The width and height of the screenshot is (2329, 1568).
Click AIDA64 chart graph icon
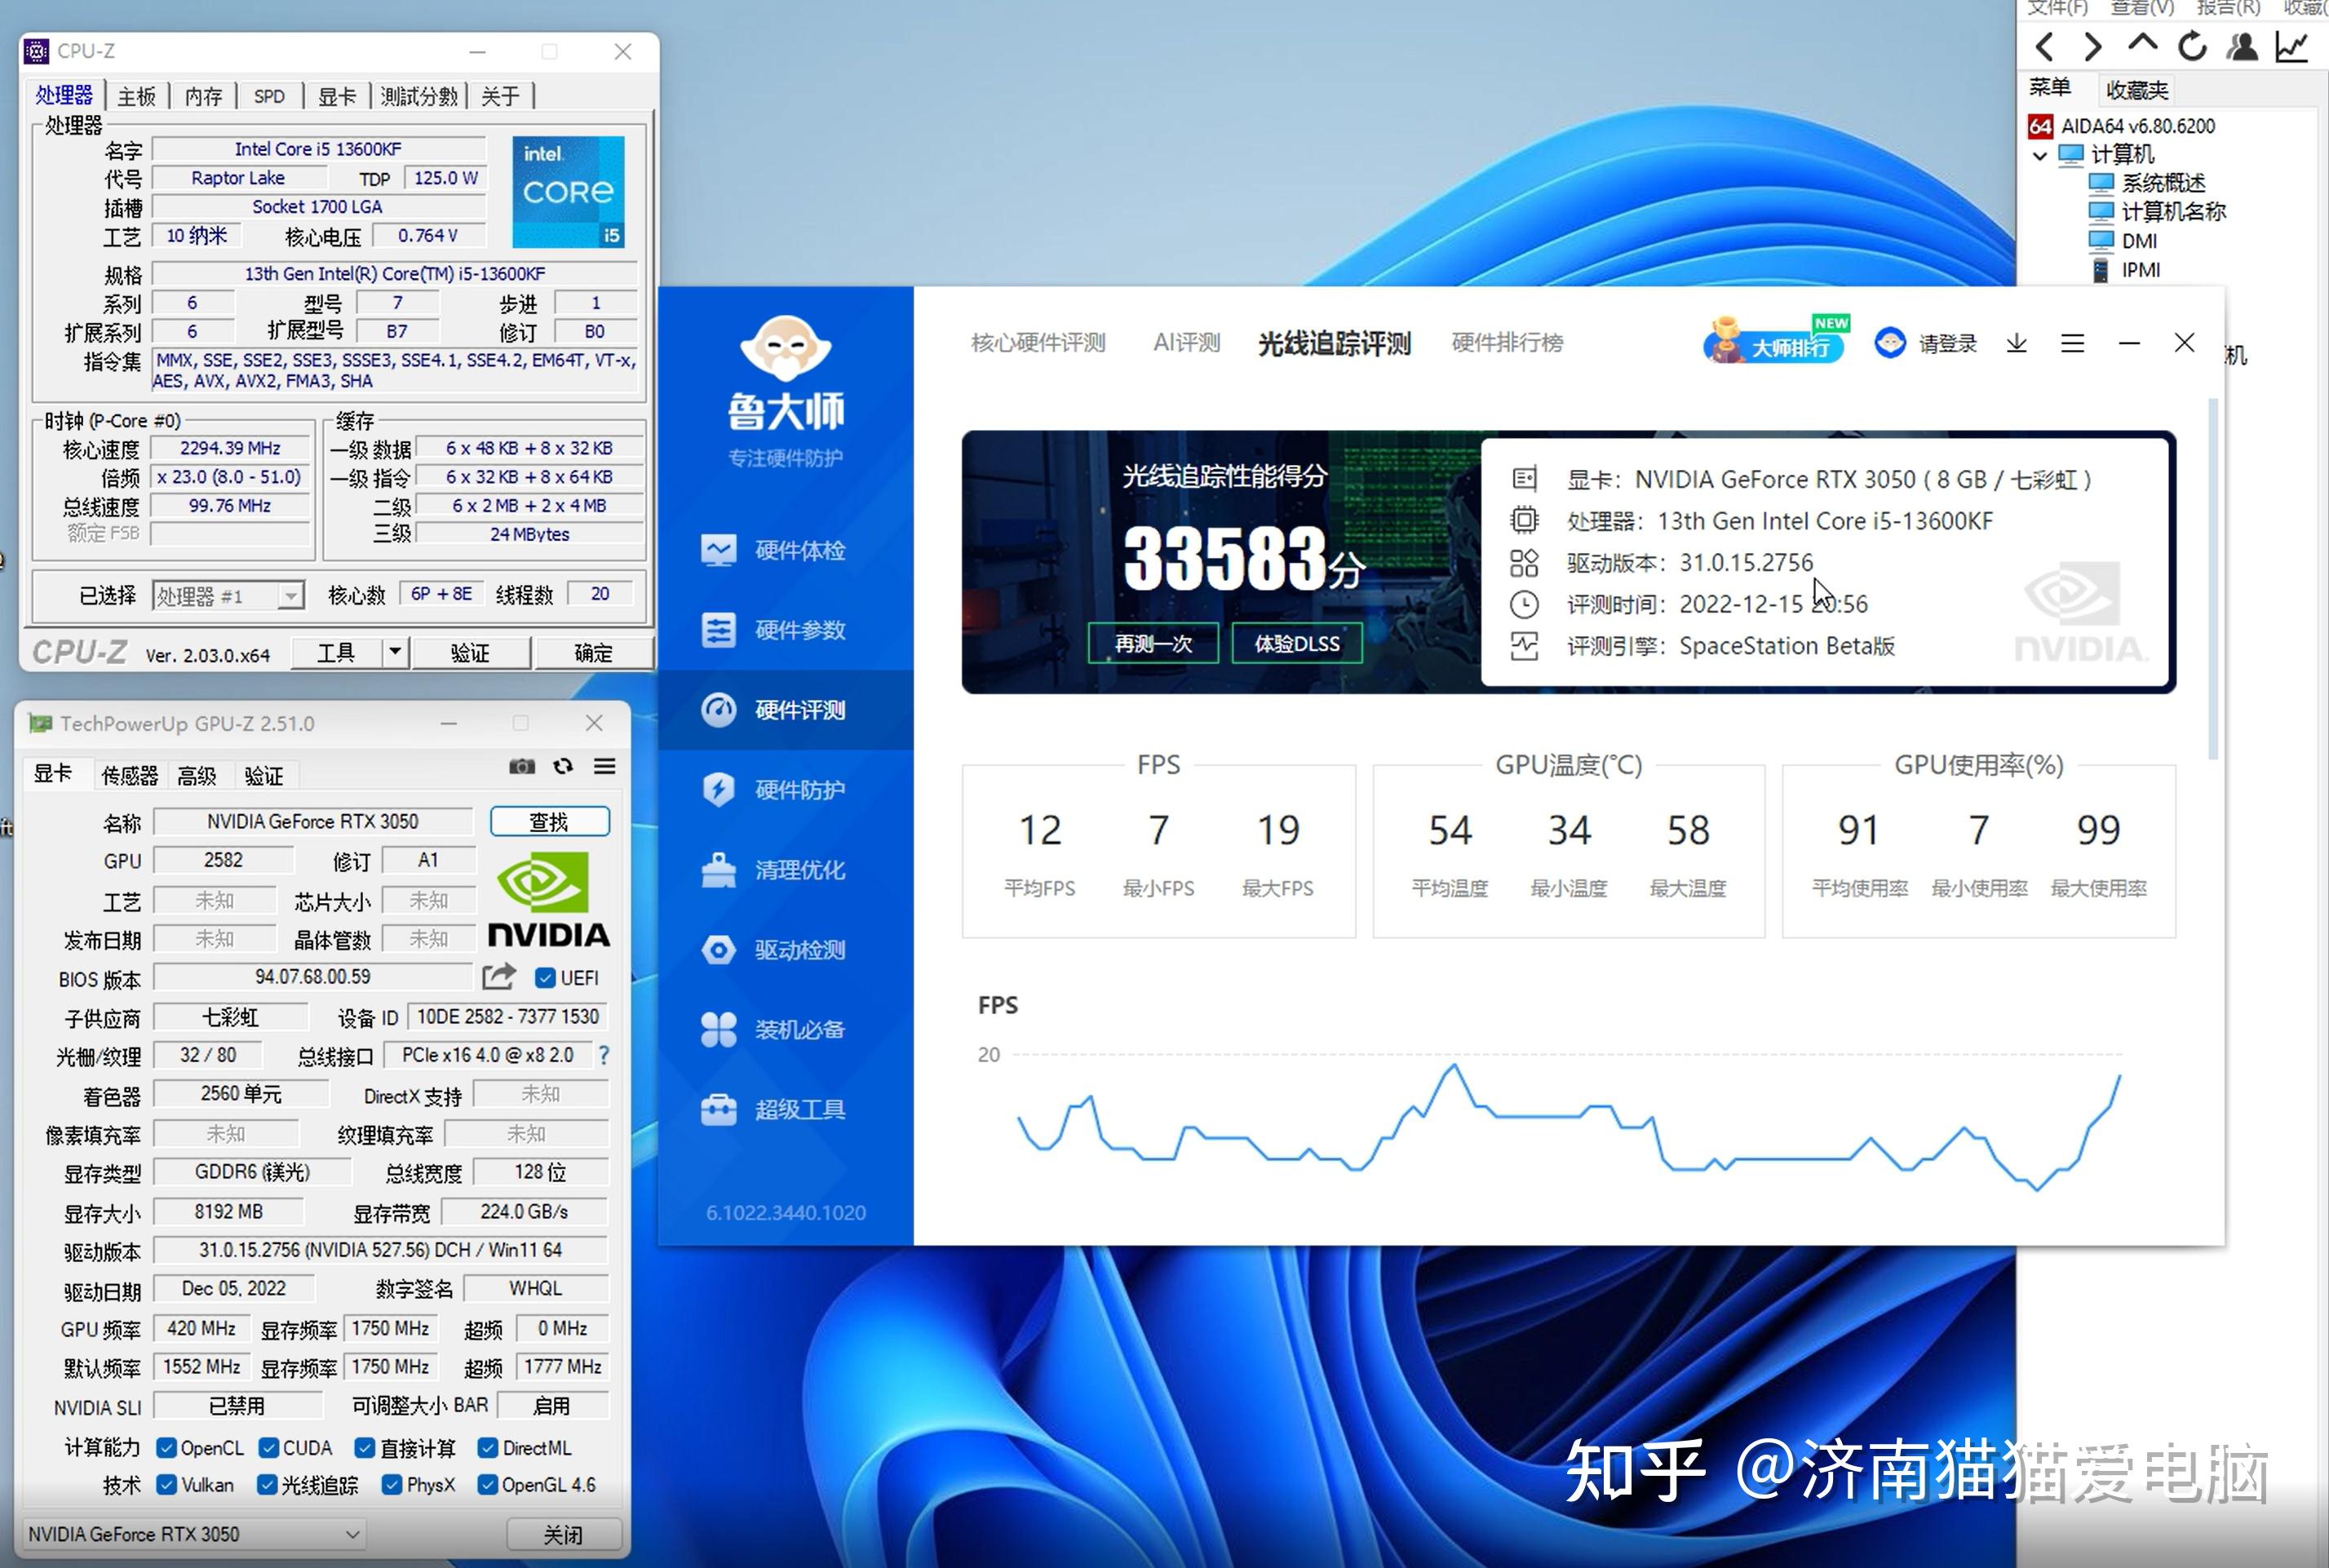[x=2291, y=46]
